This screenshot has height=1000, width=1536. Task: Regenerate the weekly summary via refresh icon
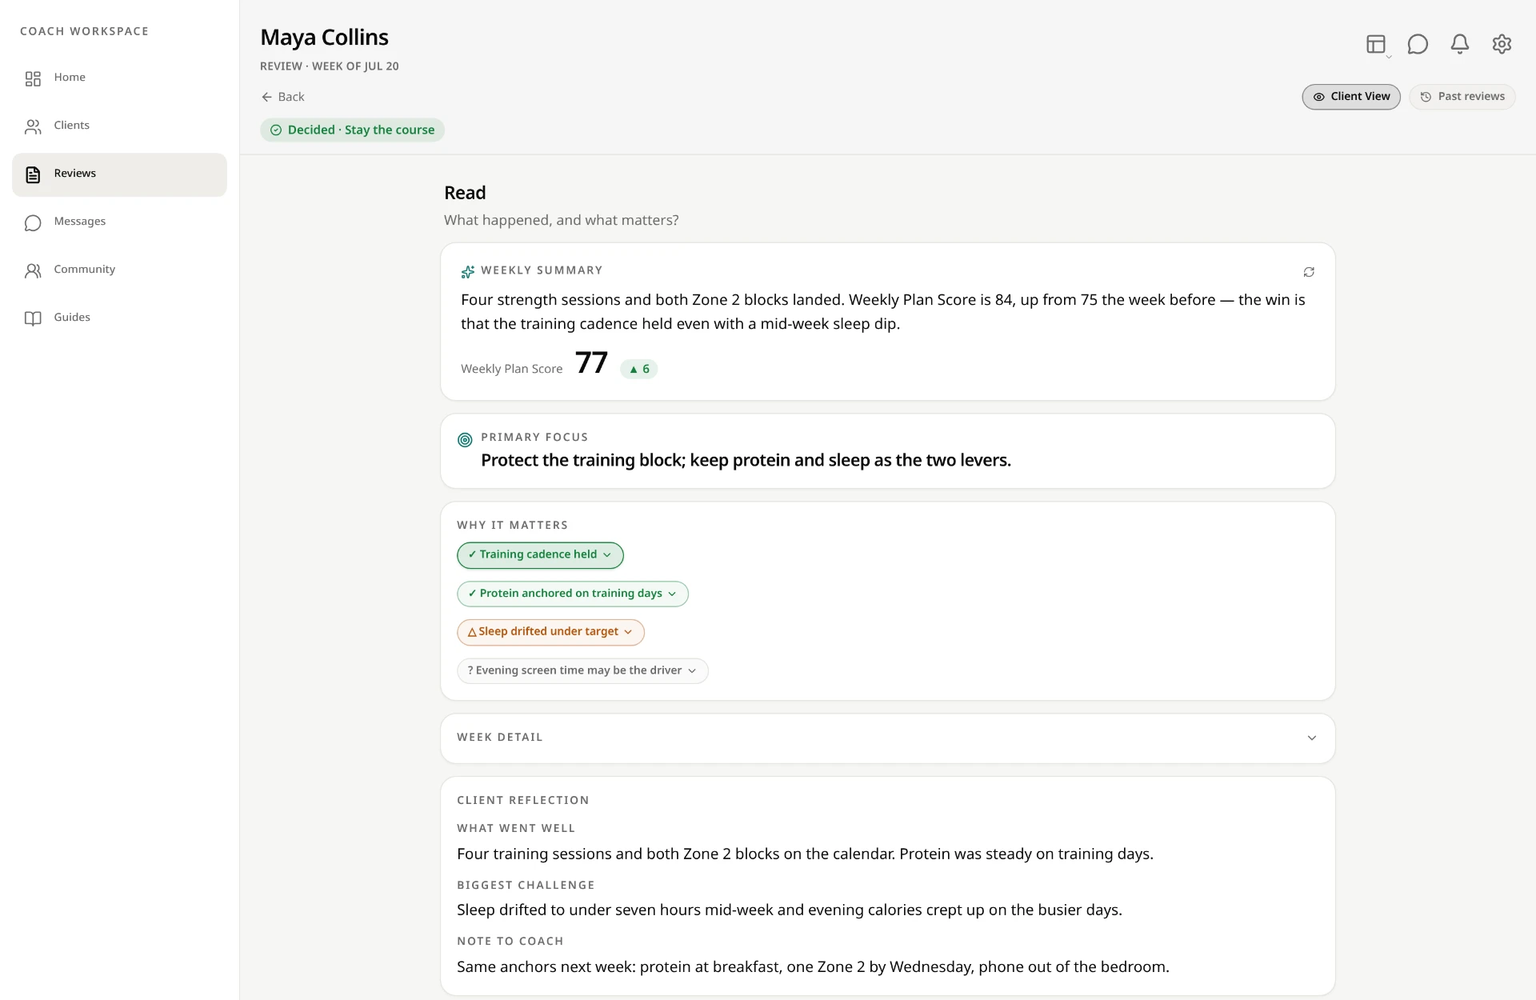[x=1309, y=272]
